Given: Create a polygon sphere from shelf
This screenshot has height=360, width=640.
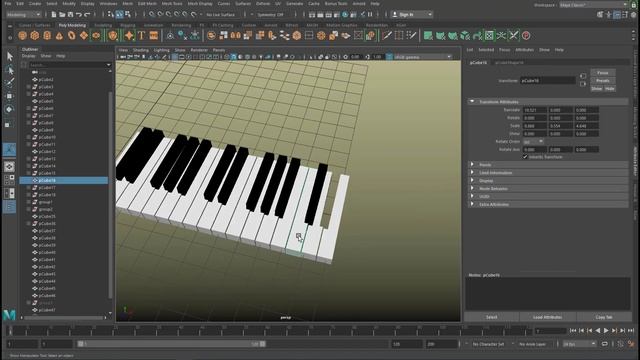Looking at the screenshot, I should (22, 36).
